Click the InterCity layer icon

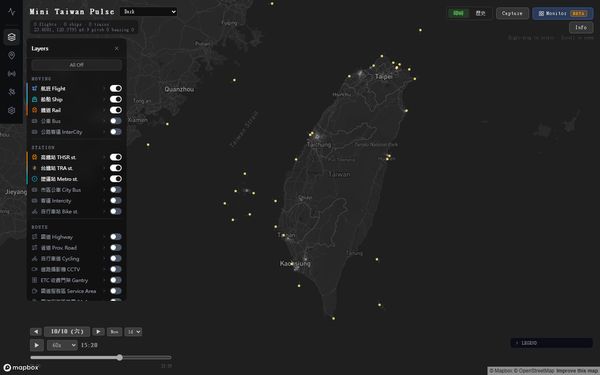click(34, 132)
